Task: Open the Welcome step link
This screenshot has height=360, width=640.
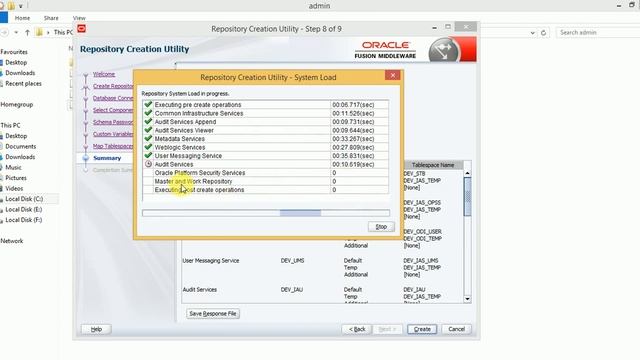Action: click(x=104, y=74)
